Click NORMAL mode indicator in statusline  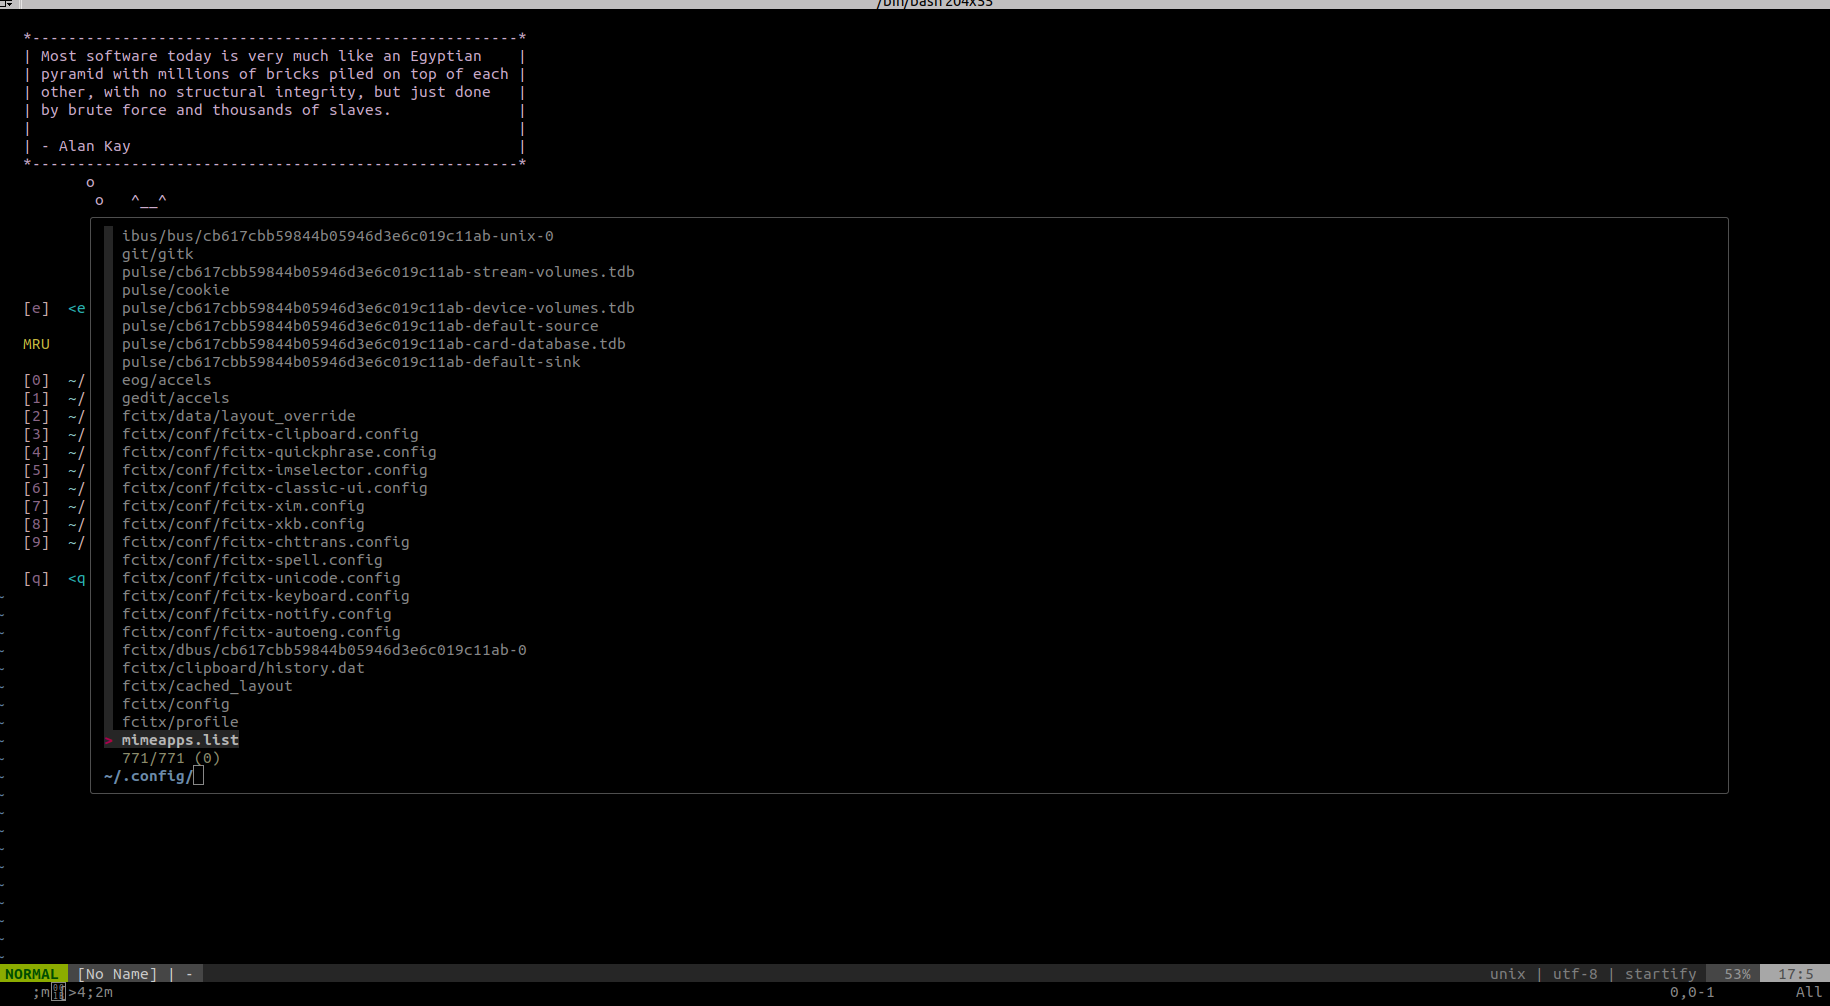click(x=32, y=974)
